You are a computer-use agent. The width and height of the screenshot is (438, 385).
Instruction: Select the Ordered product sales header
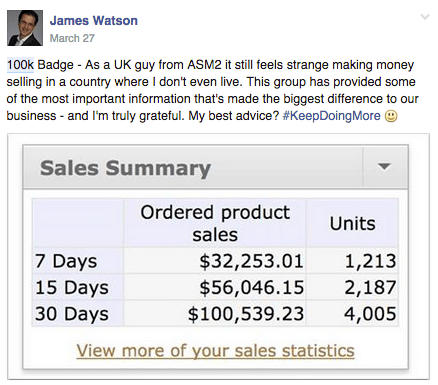tap(215, 223)
